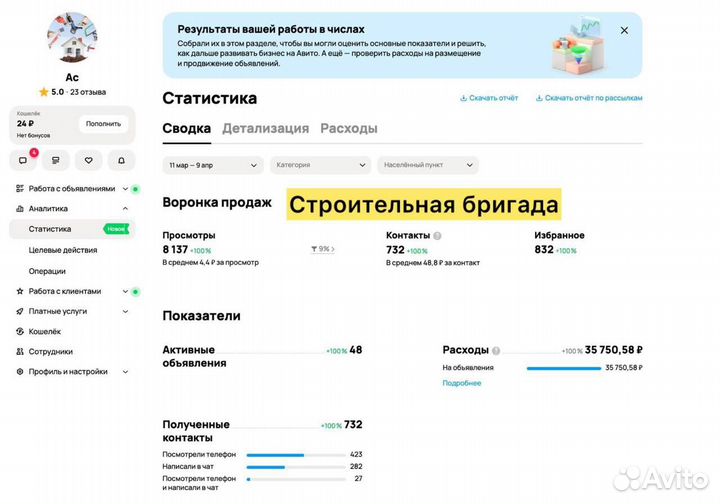The width and height of the screenshot is (720, 504).
Task: Open Операции in the sidebar
Action: [x=47, y=271]
